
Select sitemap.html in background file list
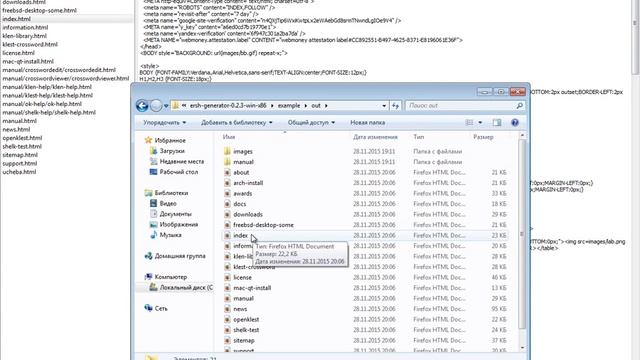pos(20,155)
